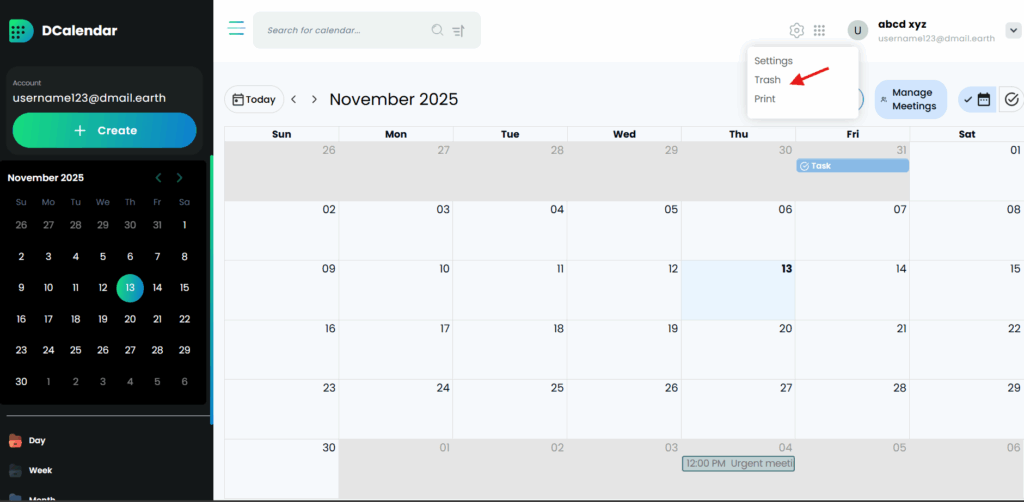1024x502 pixels.
Task: Open the apps grid icon
Action: point(819,30)
